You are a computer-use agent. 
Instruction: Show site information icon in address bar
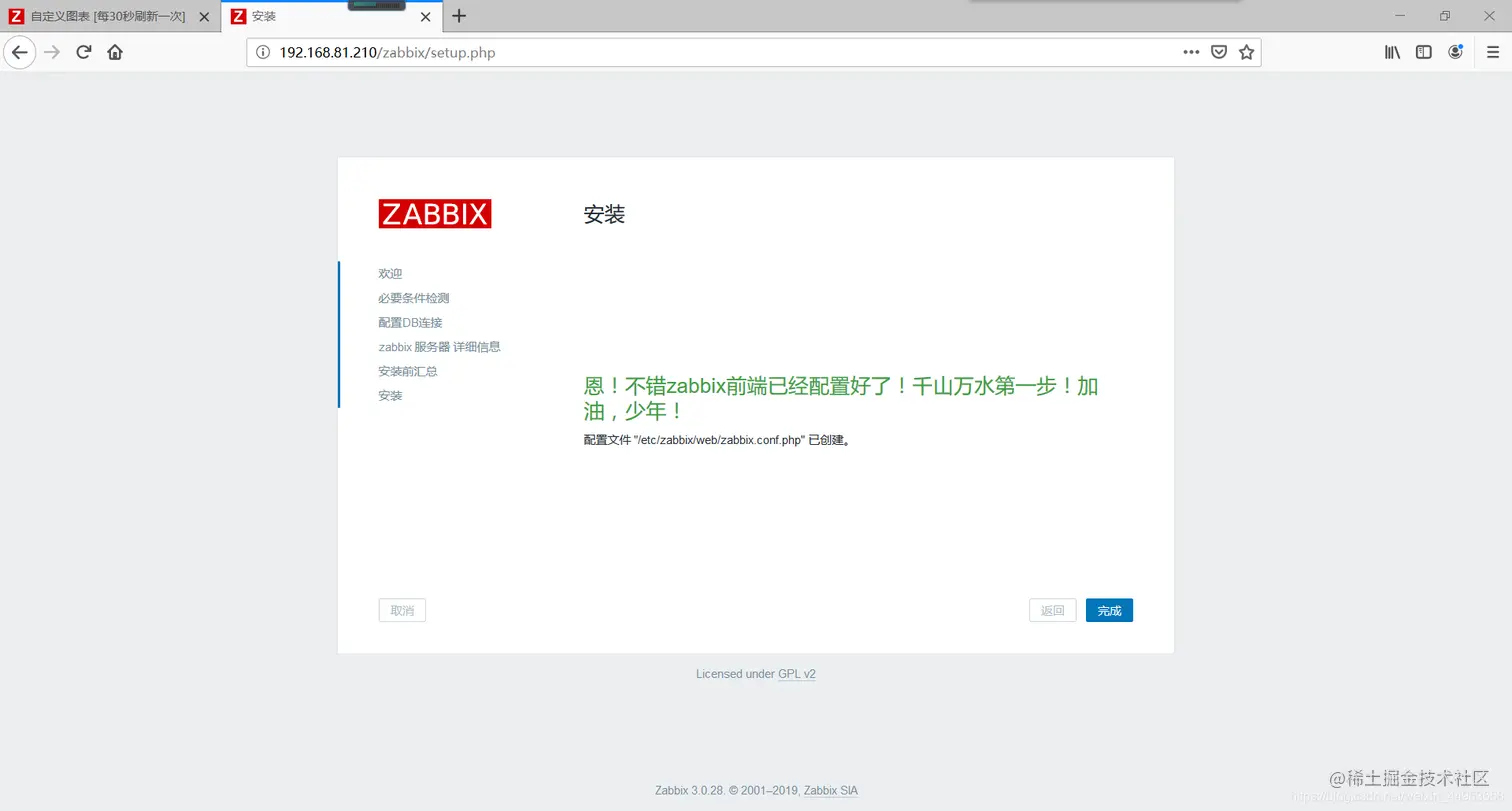263,52
